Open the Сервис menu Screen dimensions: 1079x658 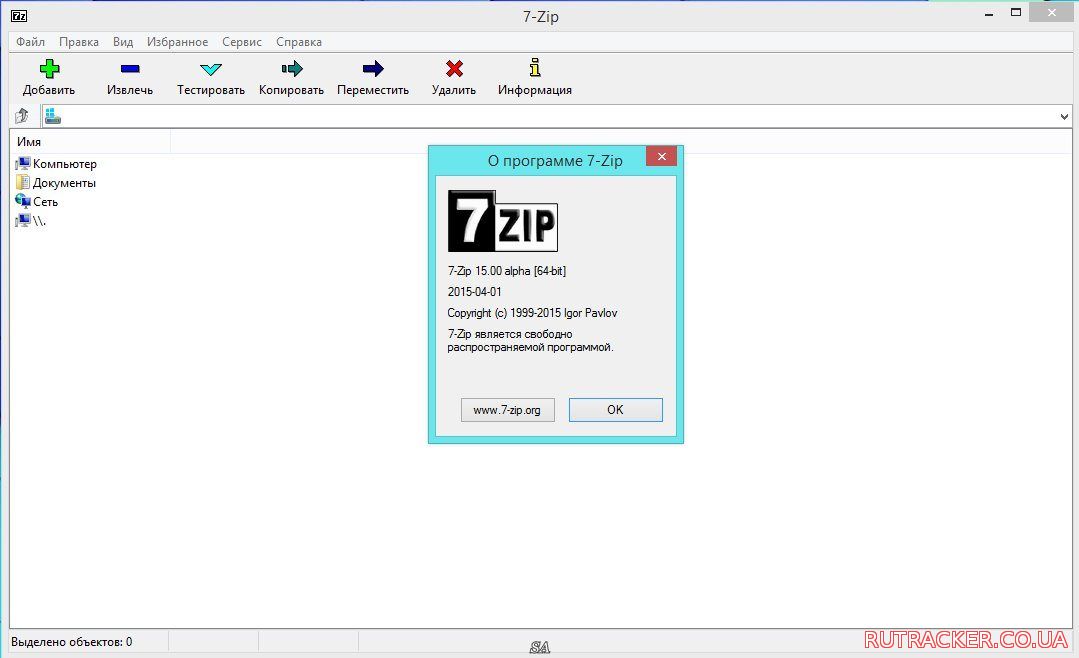242,42
